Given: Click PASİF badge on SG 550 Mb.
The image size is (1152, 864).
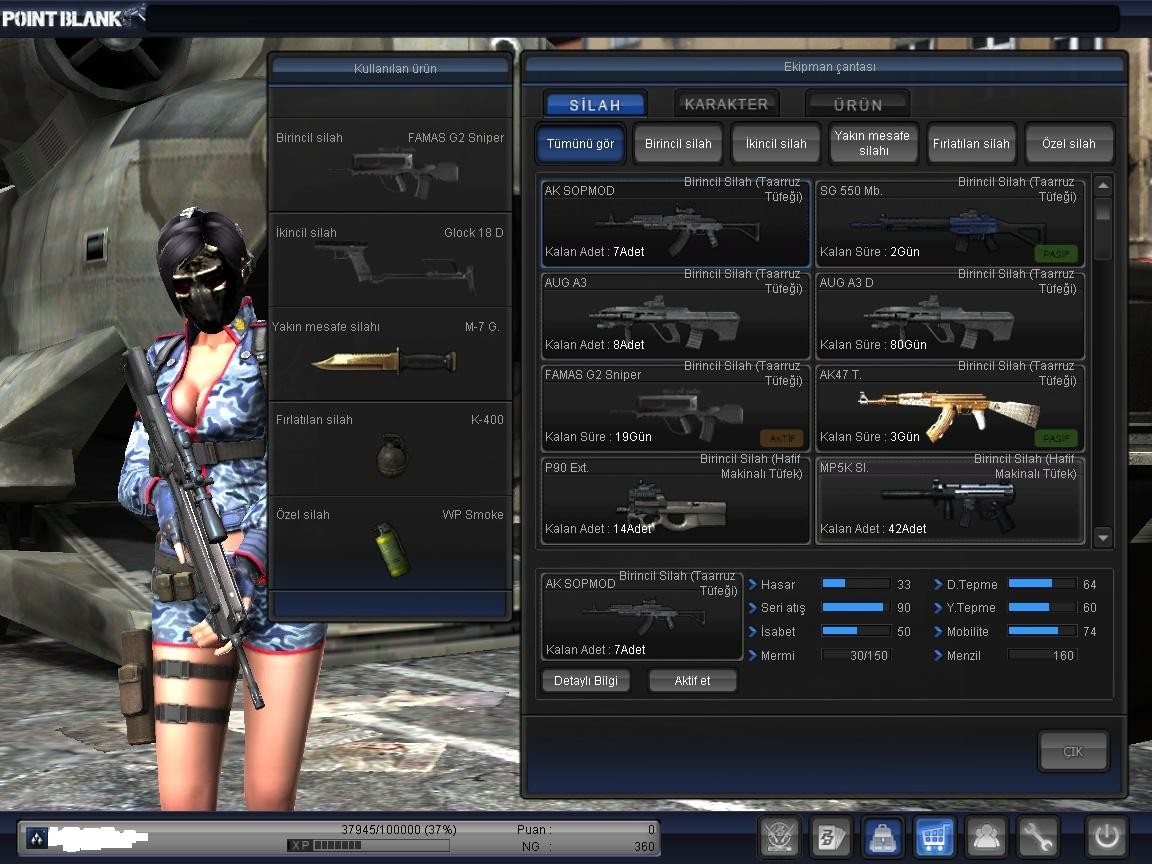Looking at the screenshot, I should (x=1056, y=253).
